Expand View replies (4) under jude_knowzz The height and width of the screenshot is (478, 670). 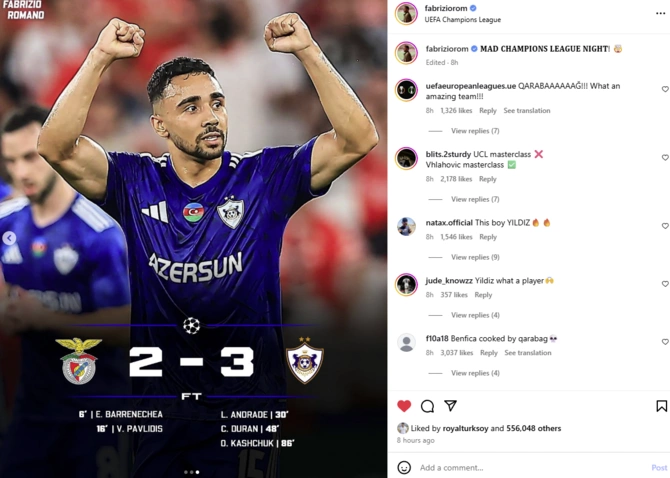point(475,315)
